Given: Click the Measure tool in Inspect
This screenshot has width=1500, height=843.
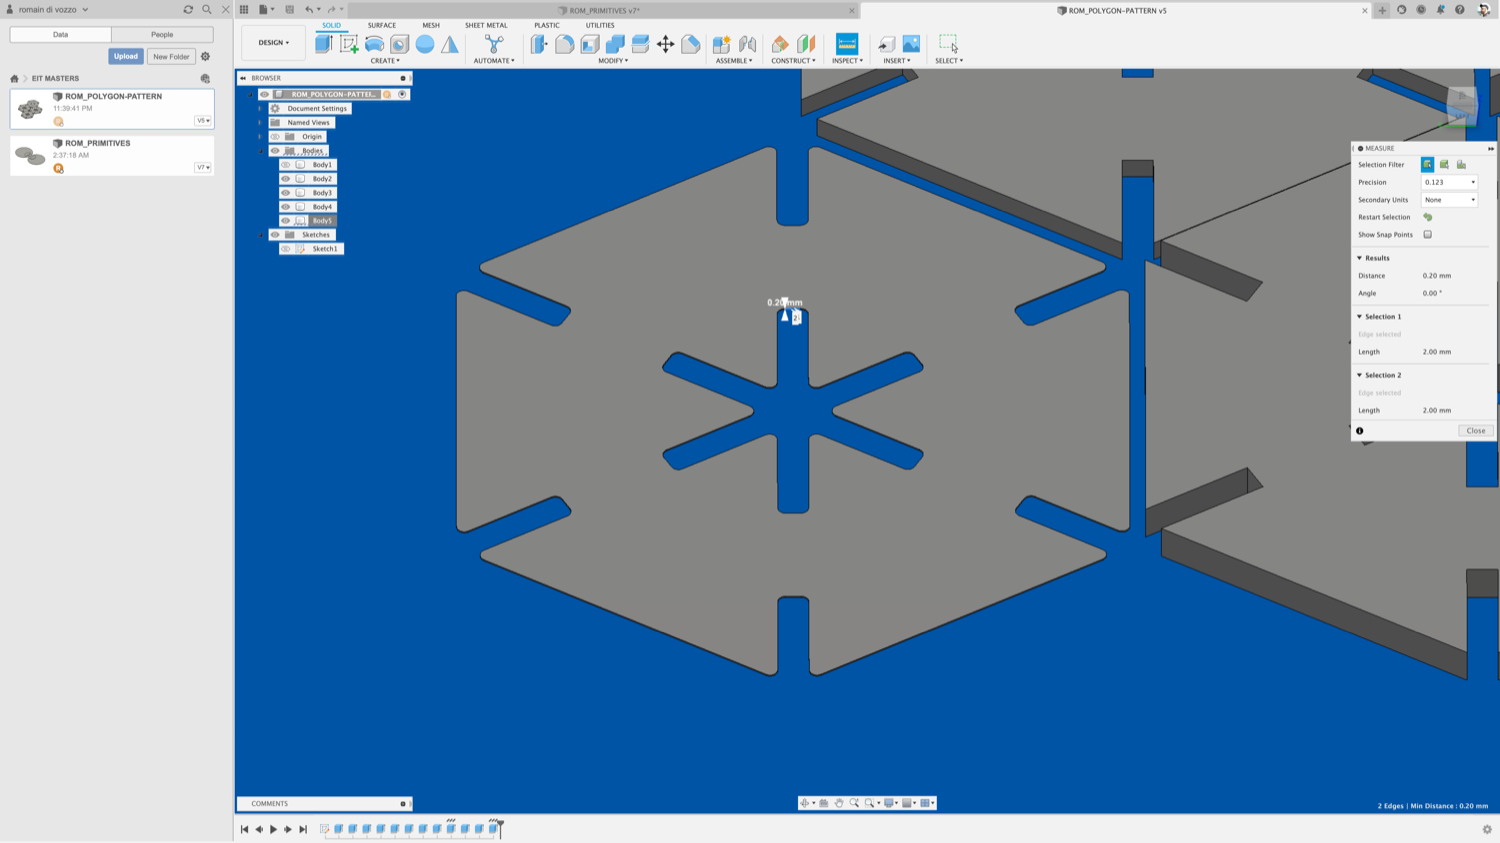Looking at the screenshot, I should coord(847,43).
